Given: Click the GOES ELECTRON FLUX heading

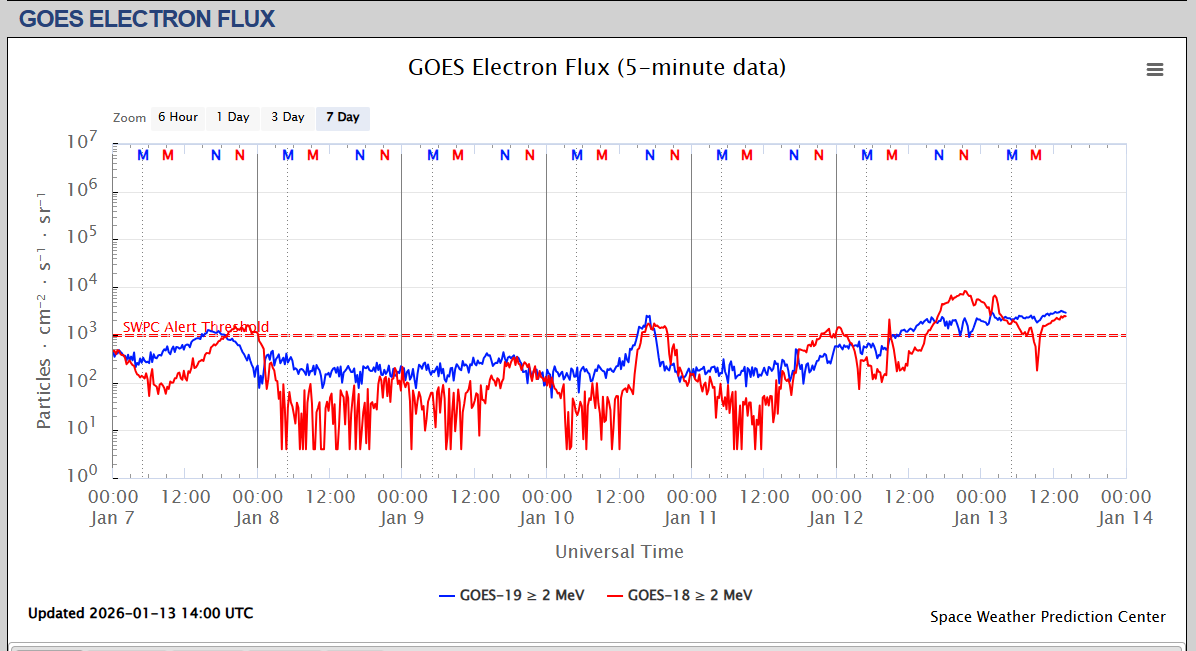Looking at the screenshot, I should click(146, 18).
